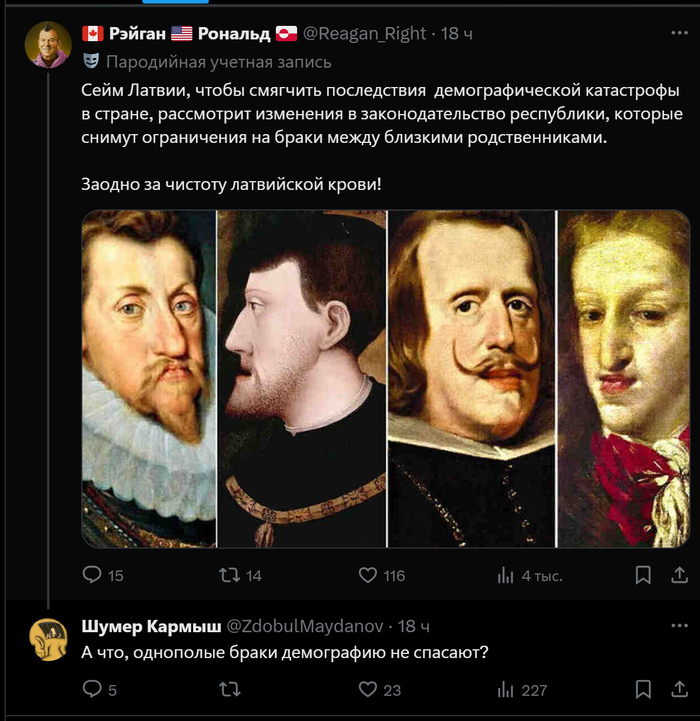This screenshot has width=700, height=721.
Task: Repost the Шумер Кармыш reply
Action: (x=229, y=689)
